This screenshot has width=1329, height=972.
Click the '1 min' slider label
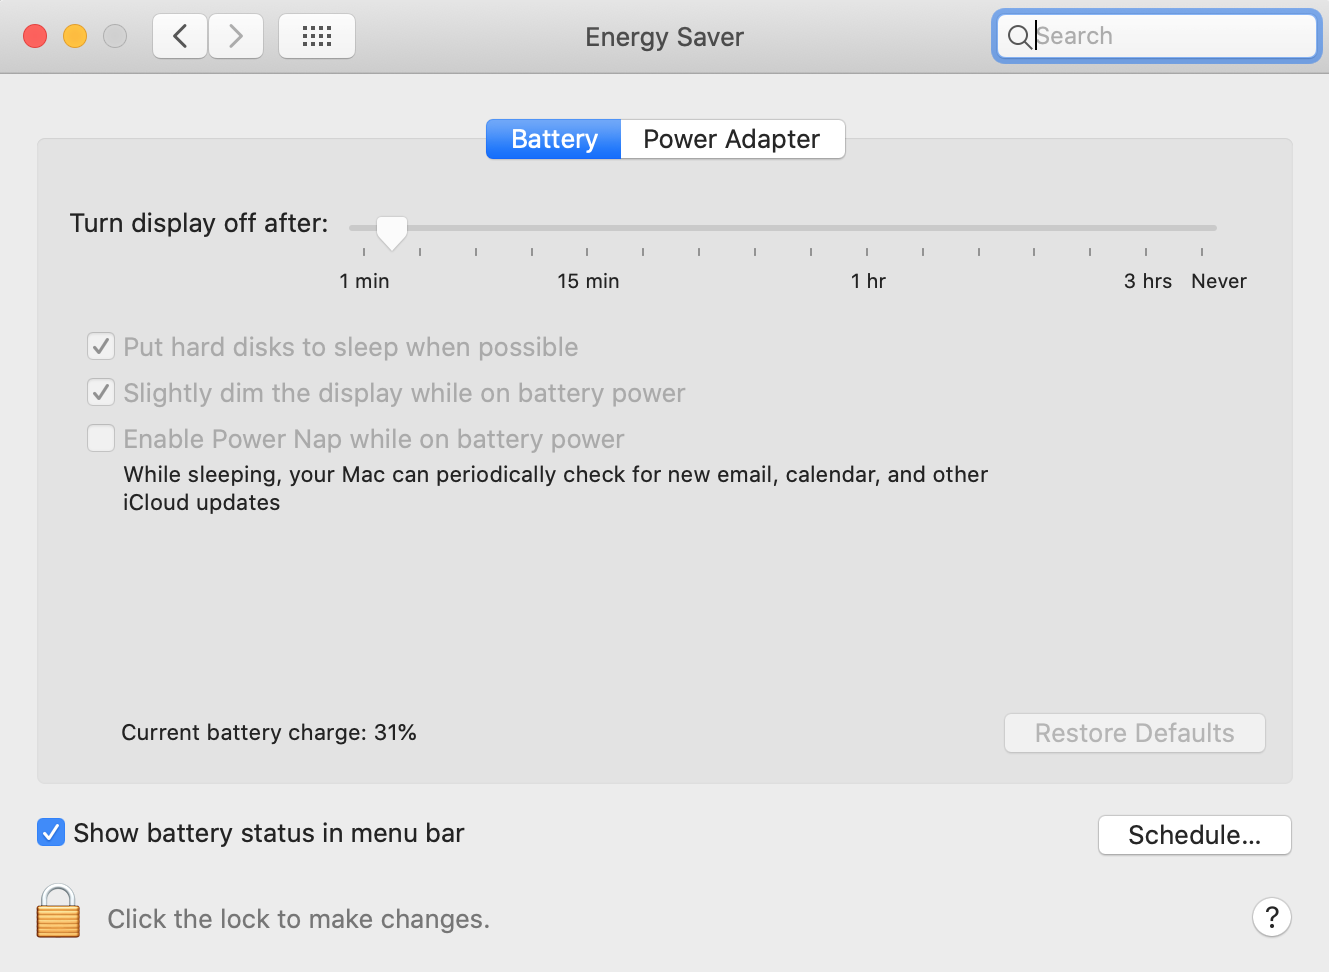point(364,281)
